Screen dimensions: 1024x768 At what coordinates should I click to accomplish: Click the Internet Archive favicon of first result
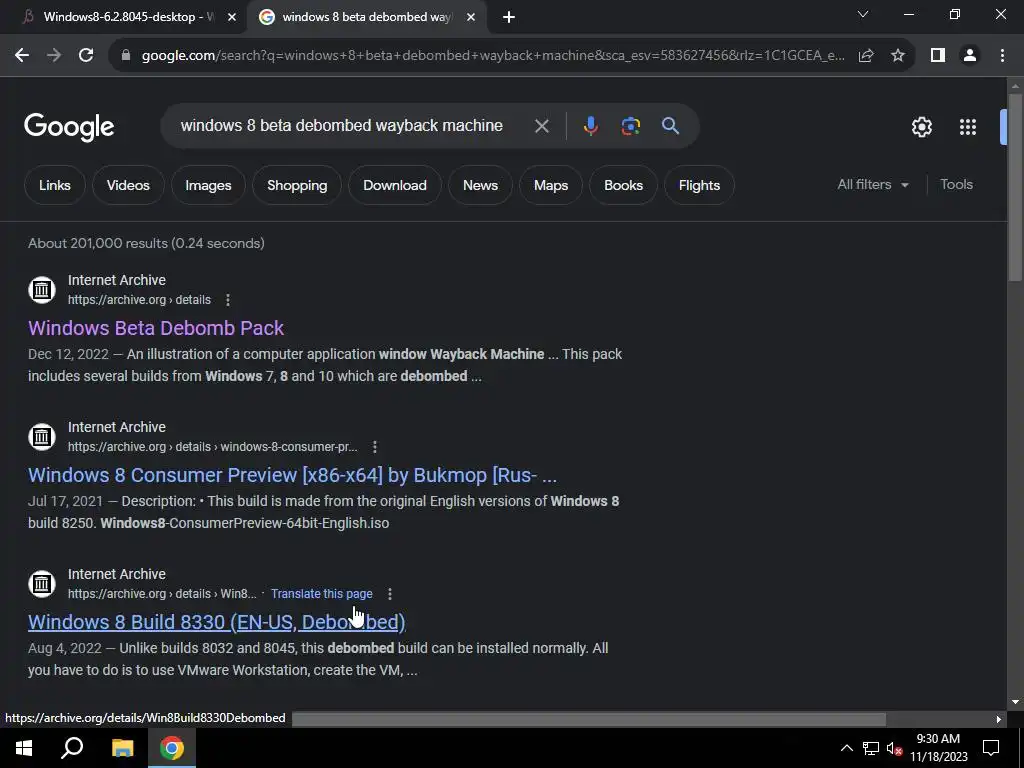42,289
